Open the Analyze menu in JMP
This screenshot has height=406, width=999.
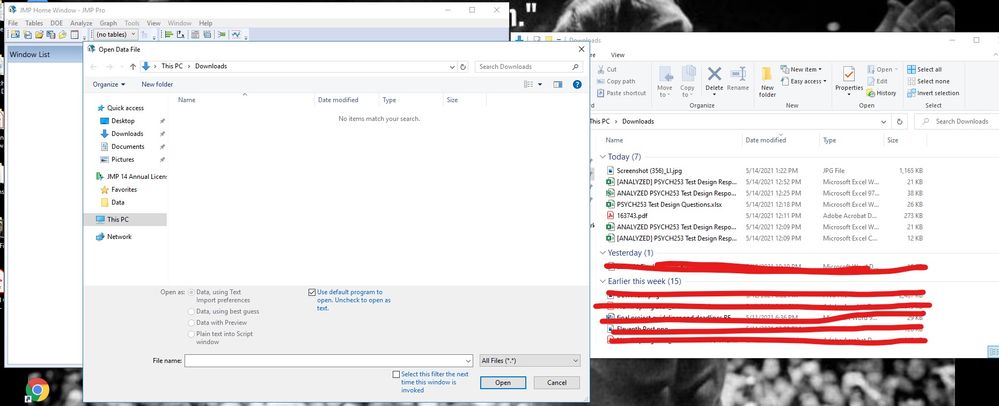tap(81, 23)
